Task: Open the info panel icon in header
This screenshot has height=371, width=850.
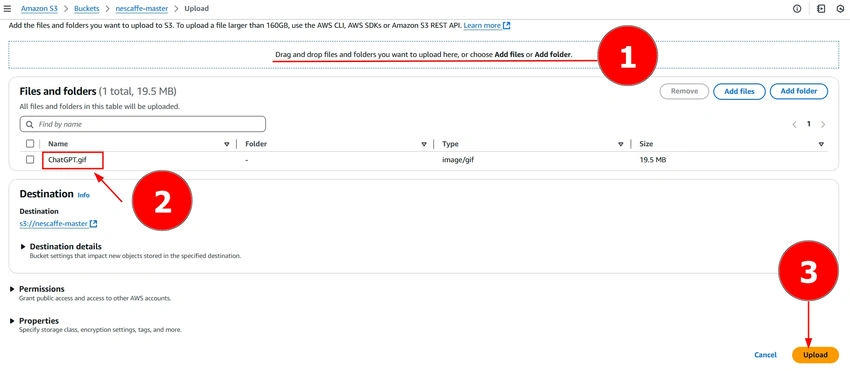Action: tap(797, 9)
